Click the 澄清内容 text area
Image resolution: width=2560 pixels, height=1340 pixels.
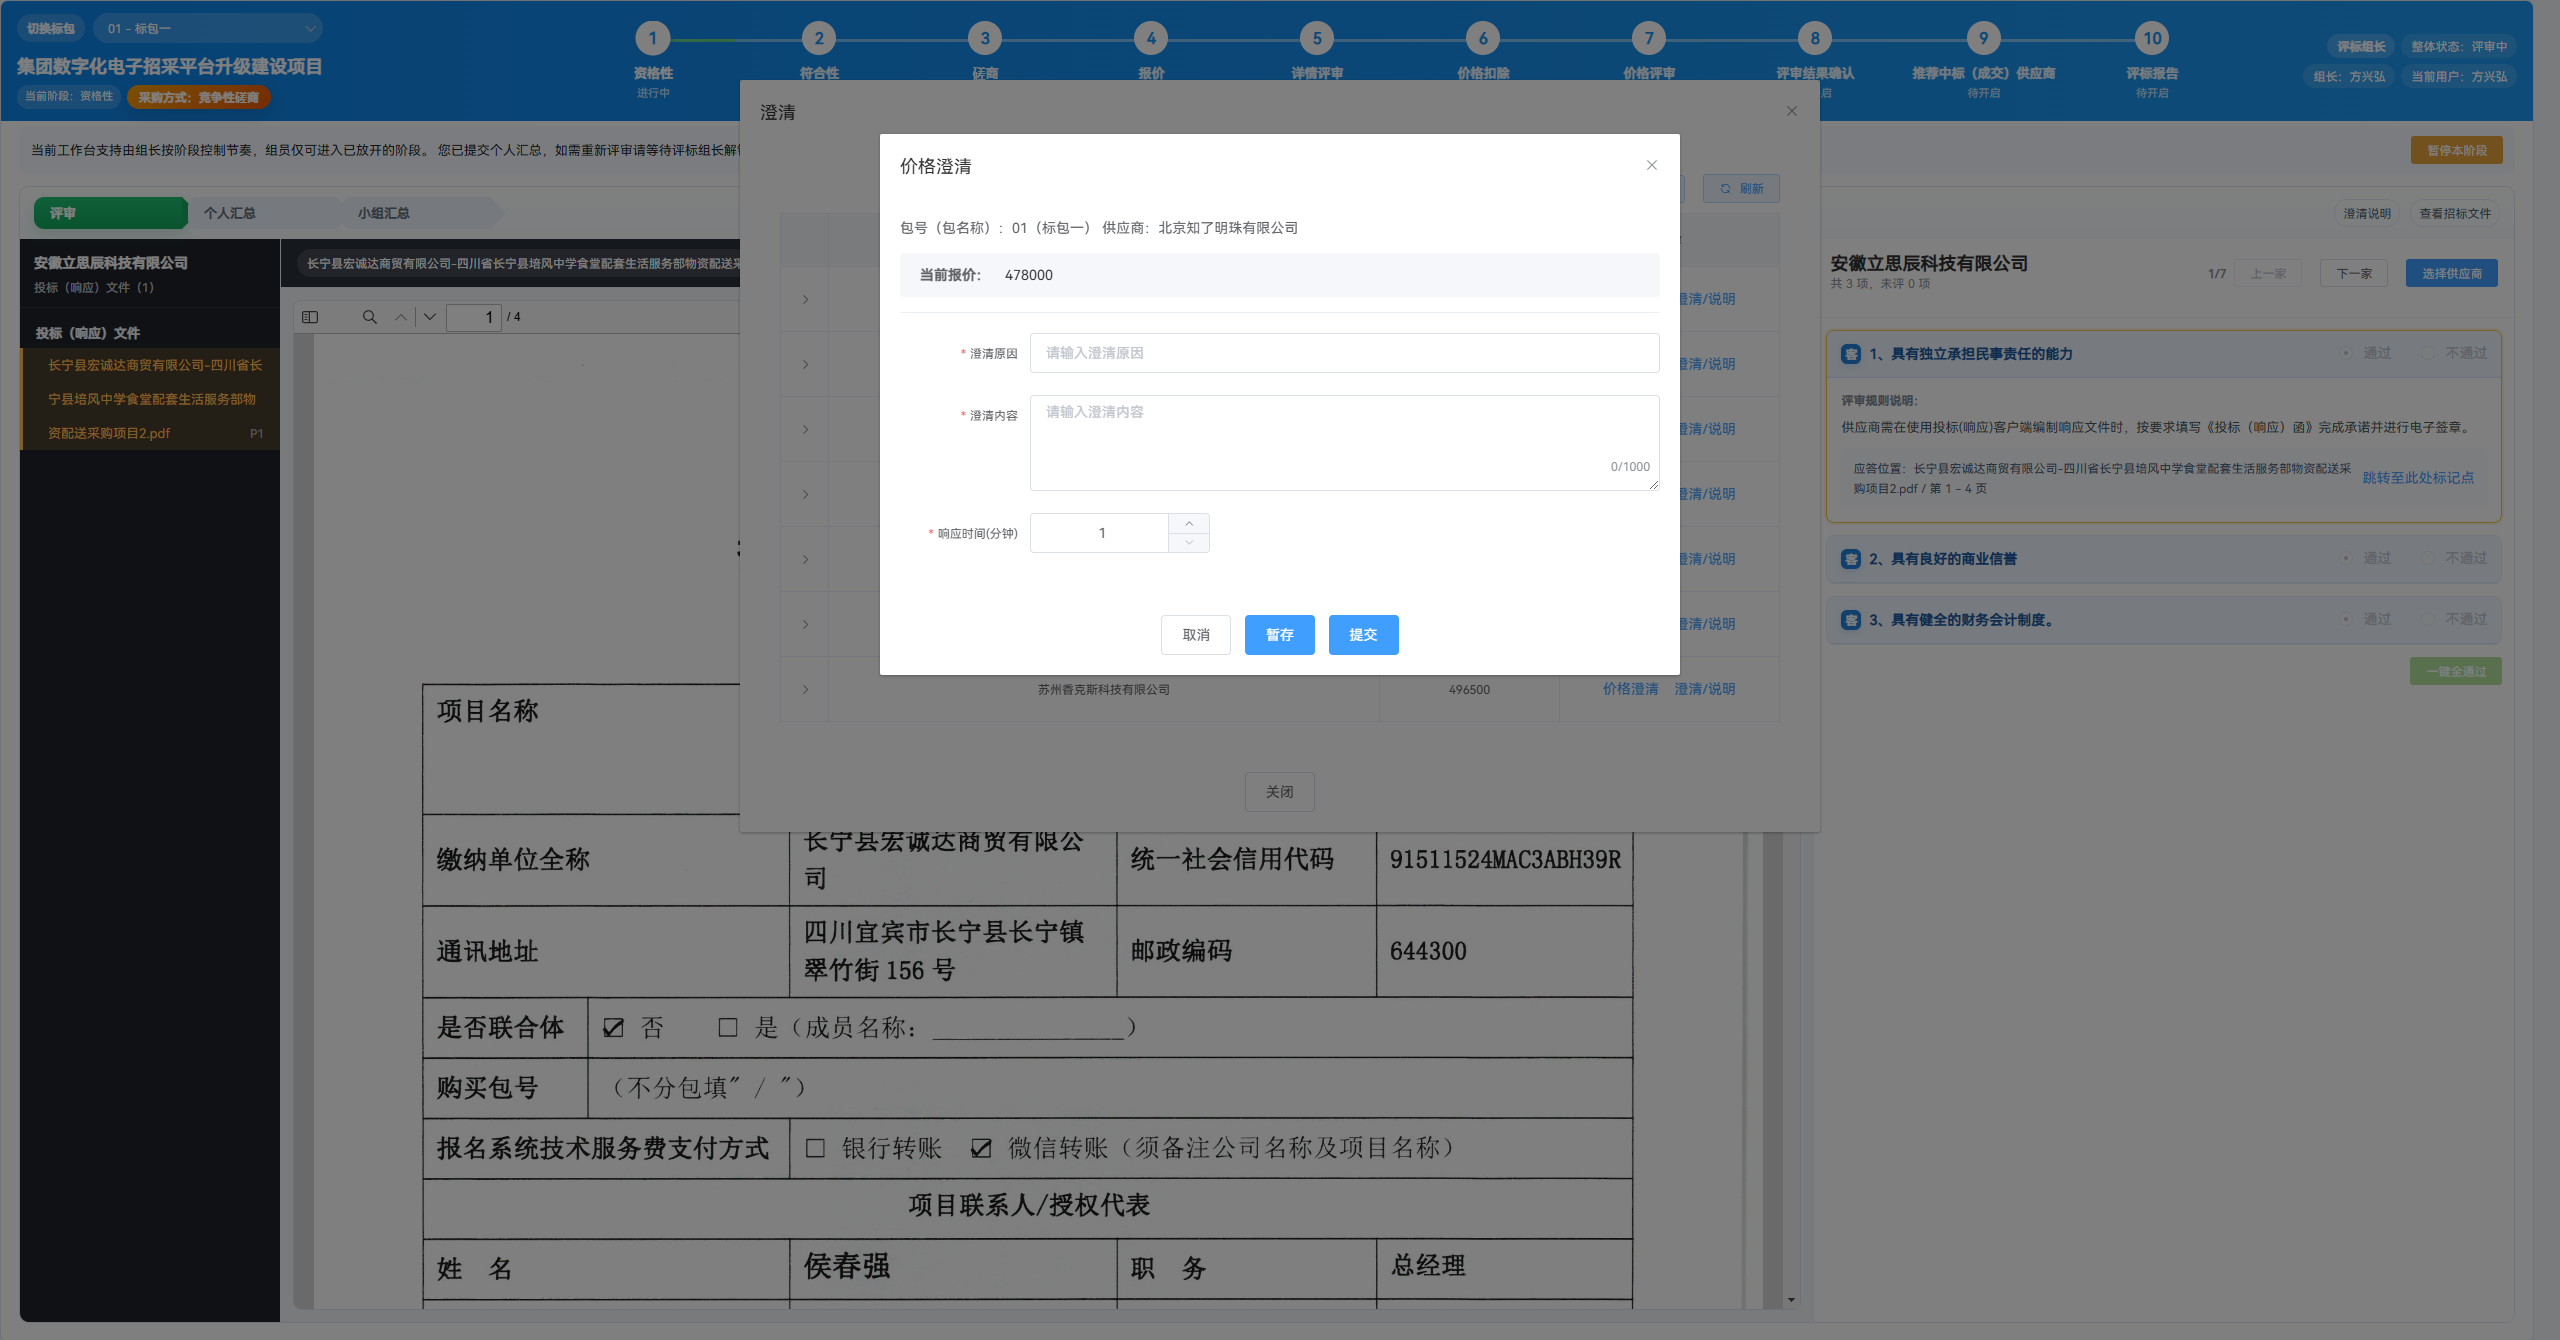[x=1344, y=443]
